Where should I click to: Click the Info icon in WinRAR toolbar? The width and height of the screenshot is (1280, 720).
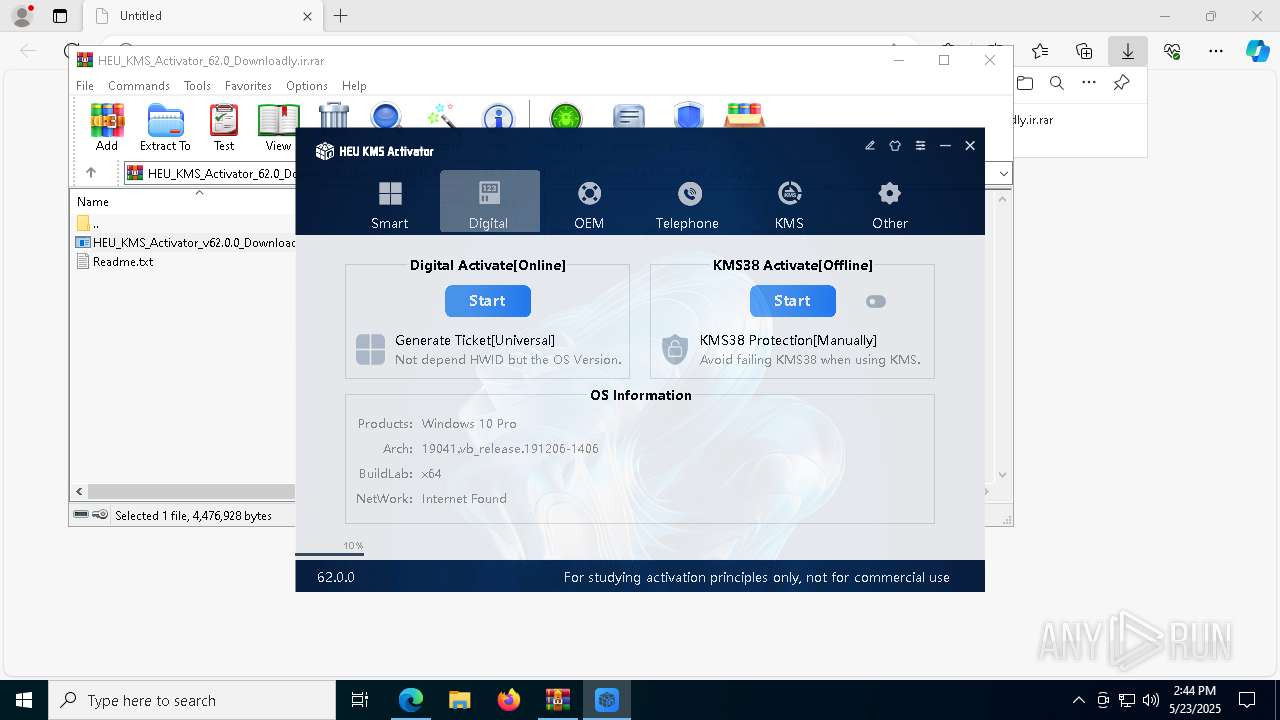tap(497, 116)
